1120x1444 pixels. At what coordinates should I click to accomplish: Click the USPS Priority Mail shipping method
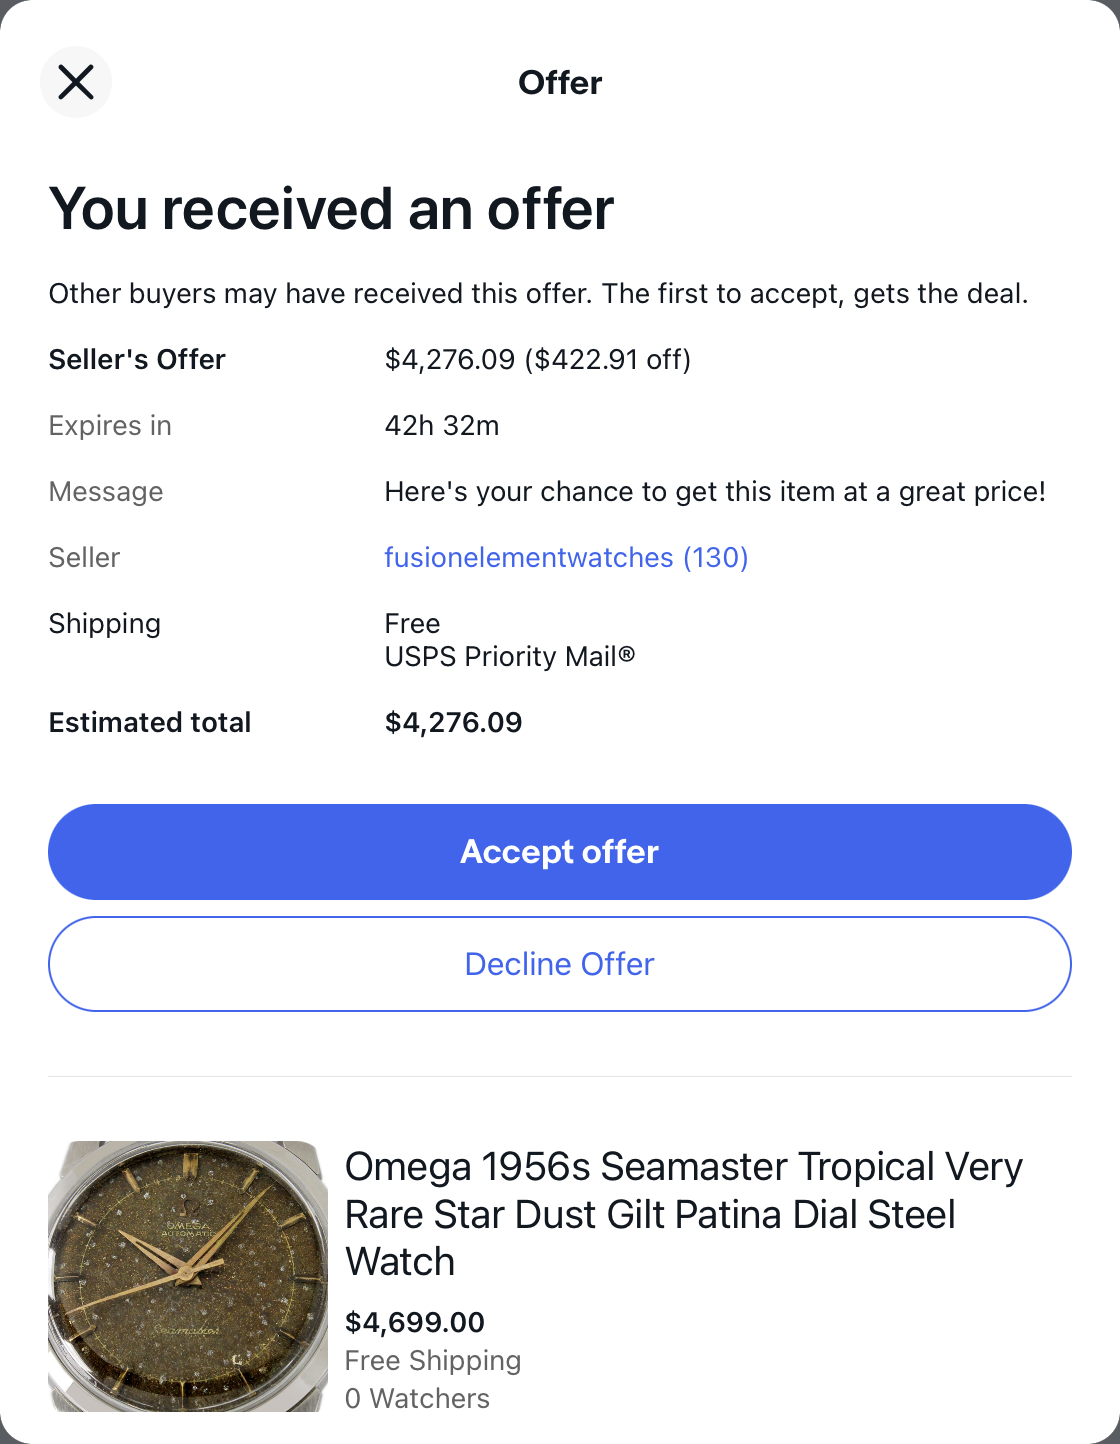pyautogui.click(x=510, y=656)
